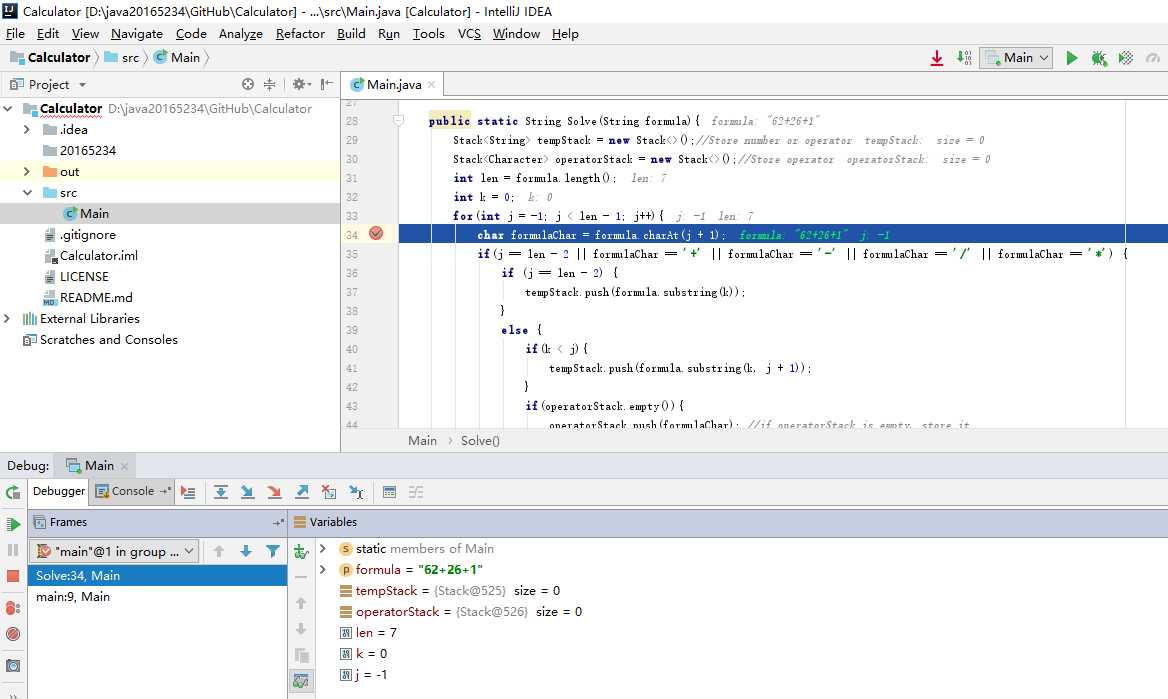Viewport: 1168px width, 699px height.
Task: Move to previous frame with up arrow
Action: click(218, 551)
